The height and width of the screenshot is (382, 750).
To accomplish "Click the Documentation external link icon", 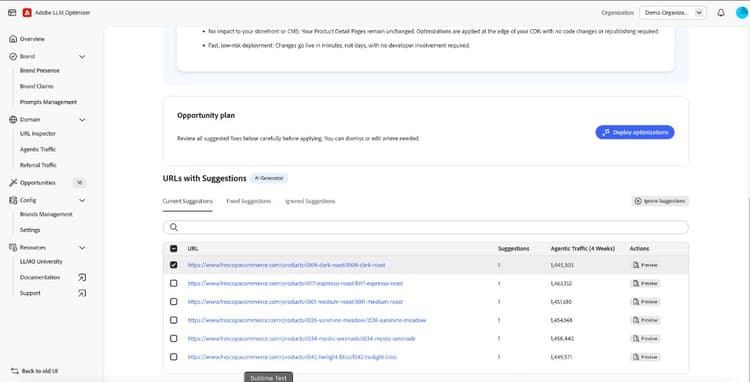I will pyautogui.click(x=82, y=277).
